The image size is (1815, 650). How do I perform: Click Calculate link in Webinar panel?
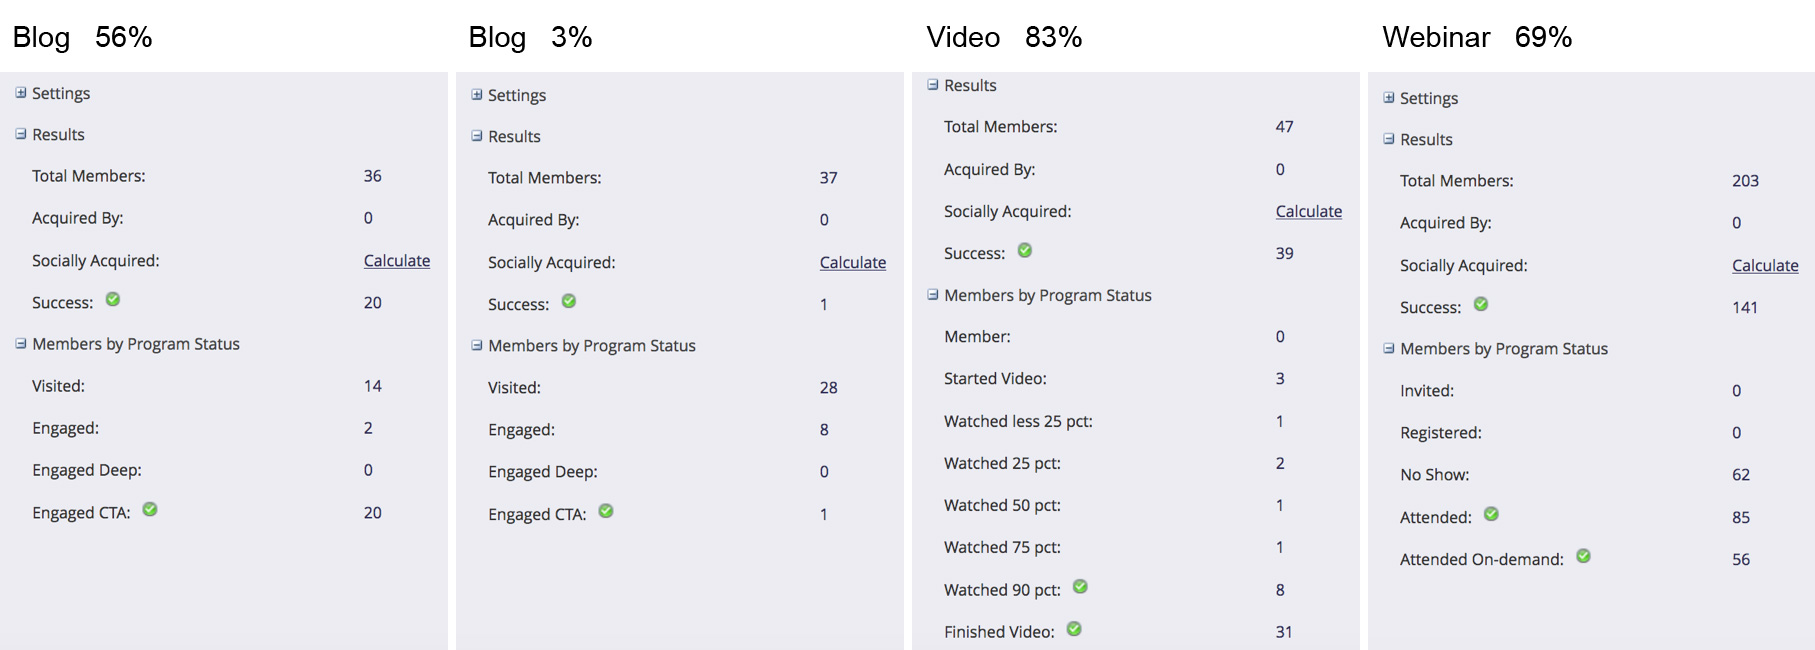click(1765, 266)
